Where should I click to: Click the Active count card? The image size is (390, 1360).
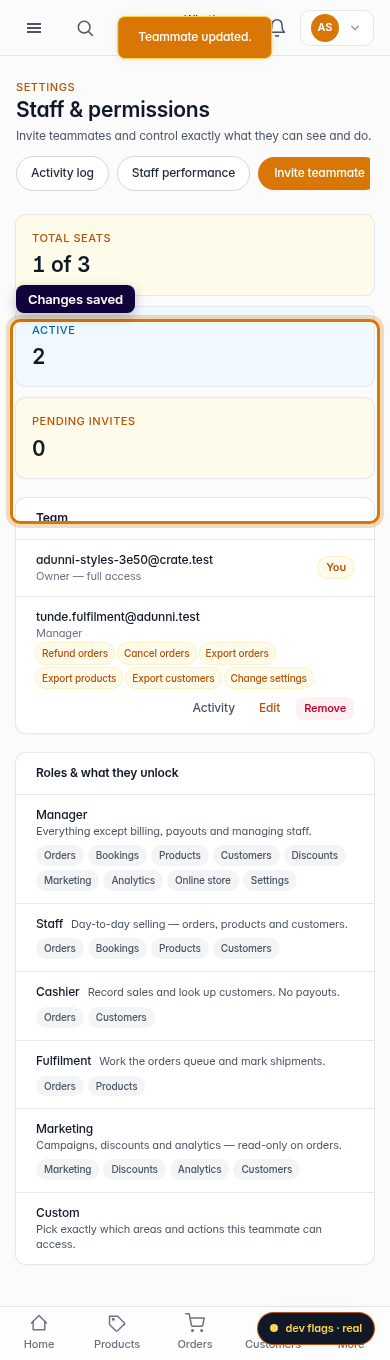[195, 347]
